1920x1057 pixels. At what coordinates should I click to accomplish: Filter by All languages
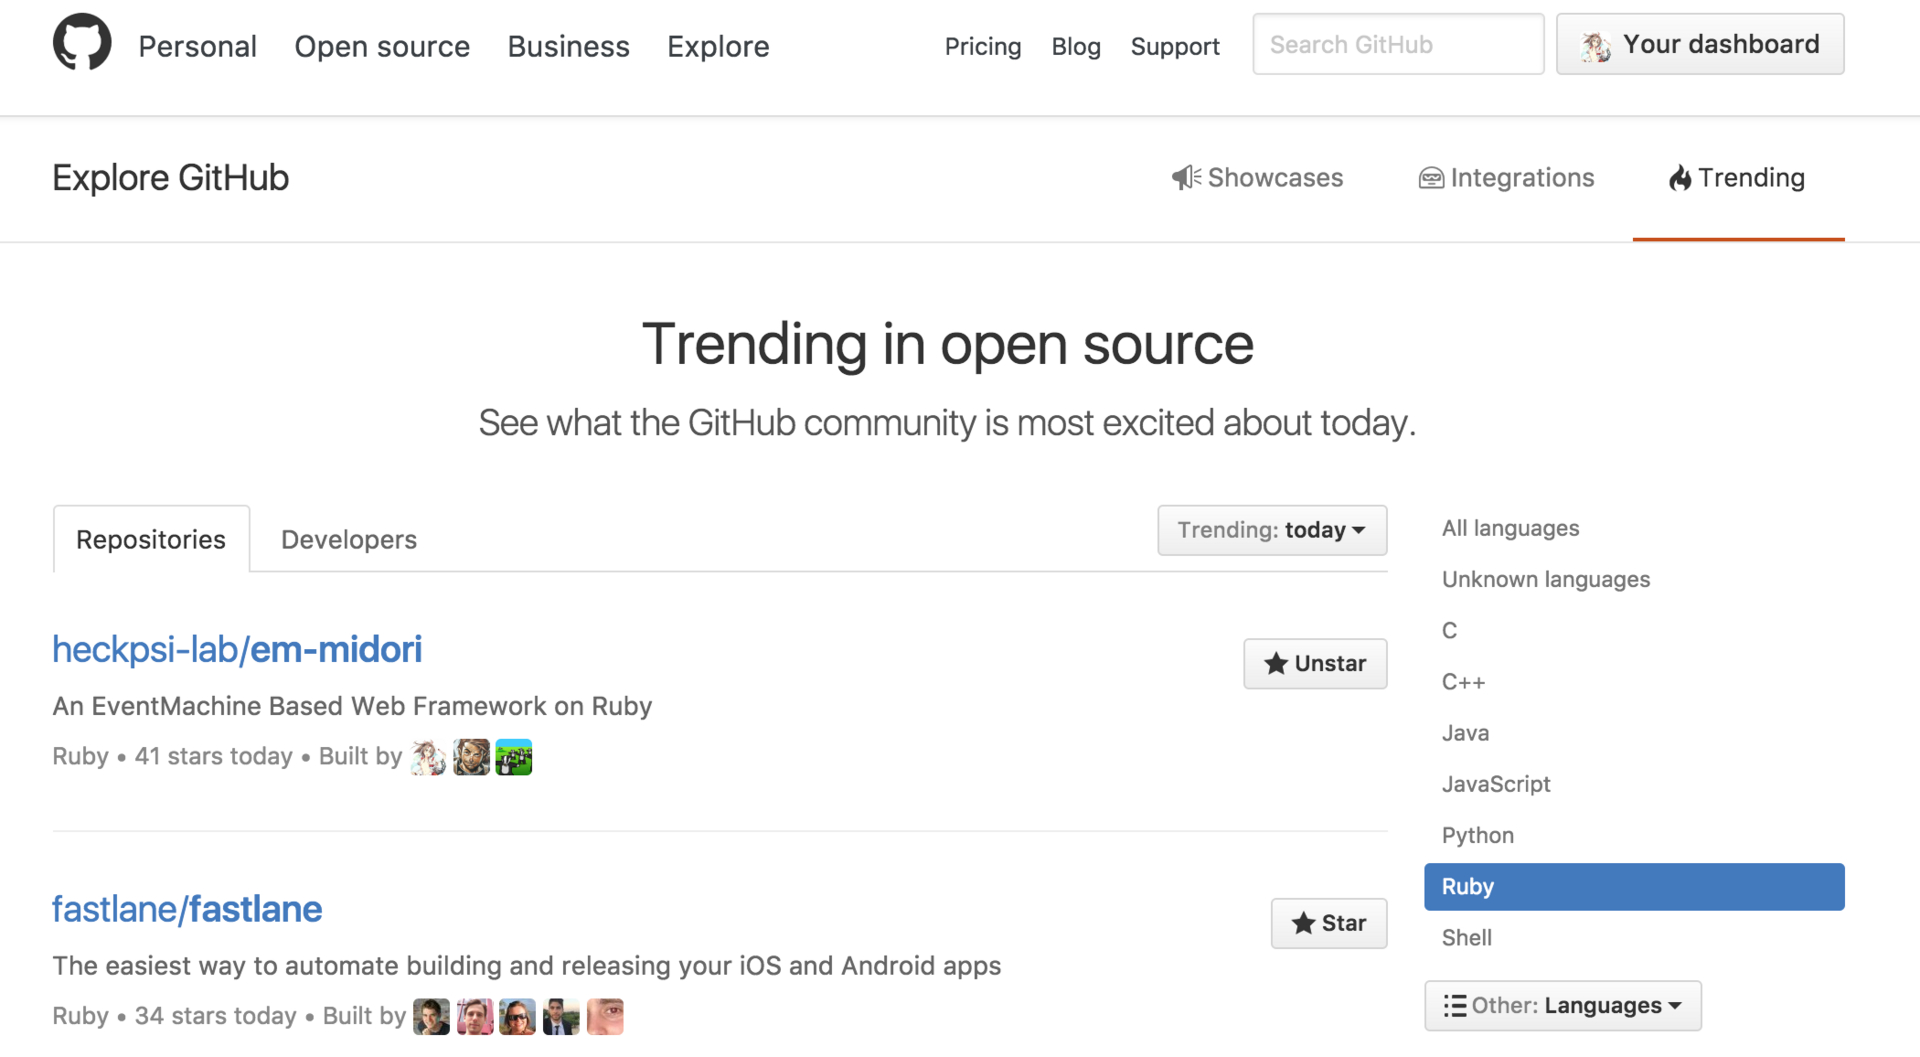1510,528
